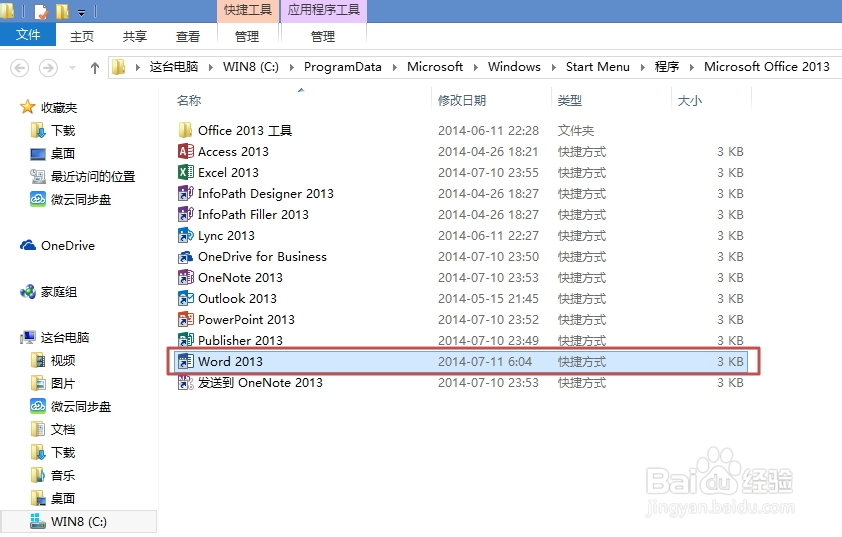Expand the chevron after Start Menu in address bar

click(x=642, y=67)
